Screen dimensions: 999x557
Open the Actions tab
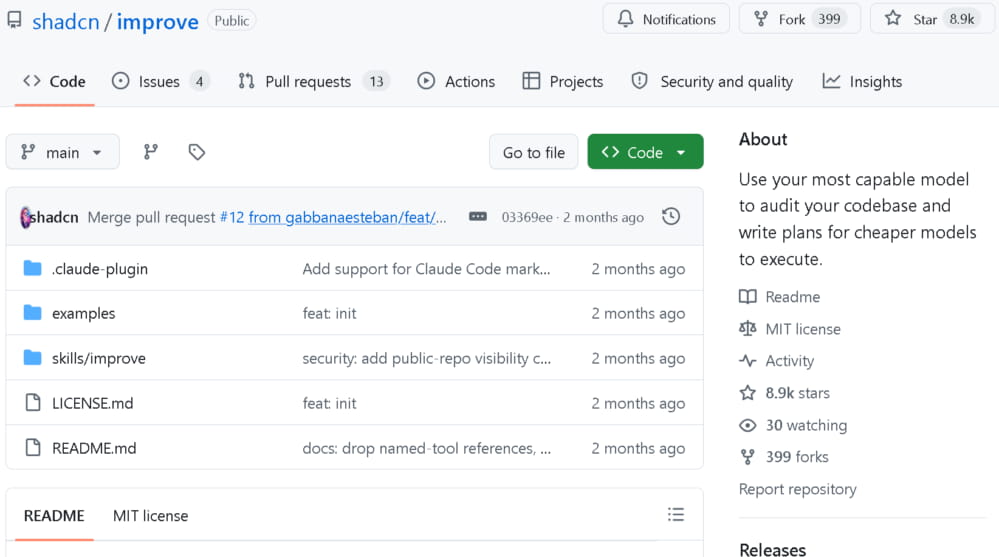[456, 82]
